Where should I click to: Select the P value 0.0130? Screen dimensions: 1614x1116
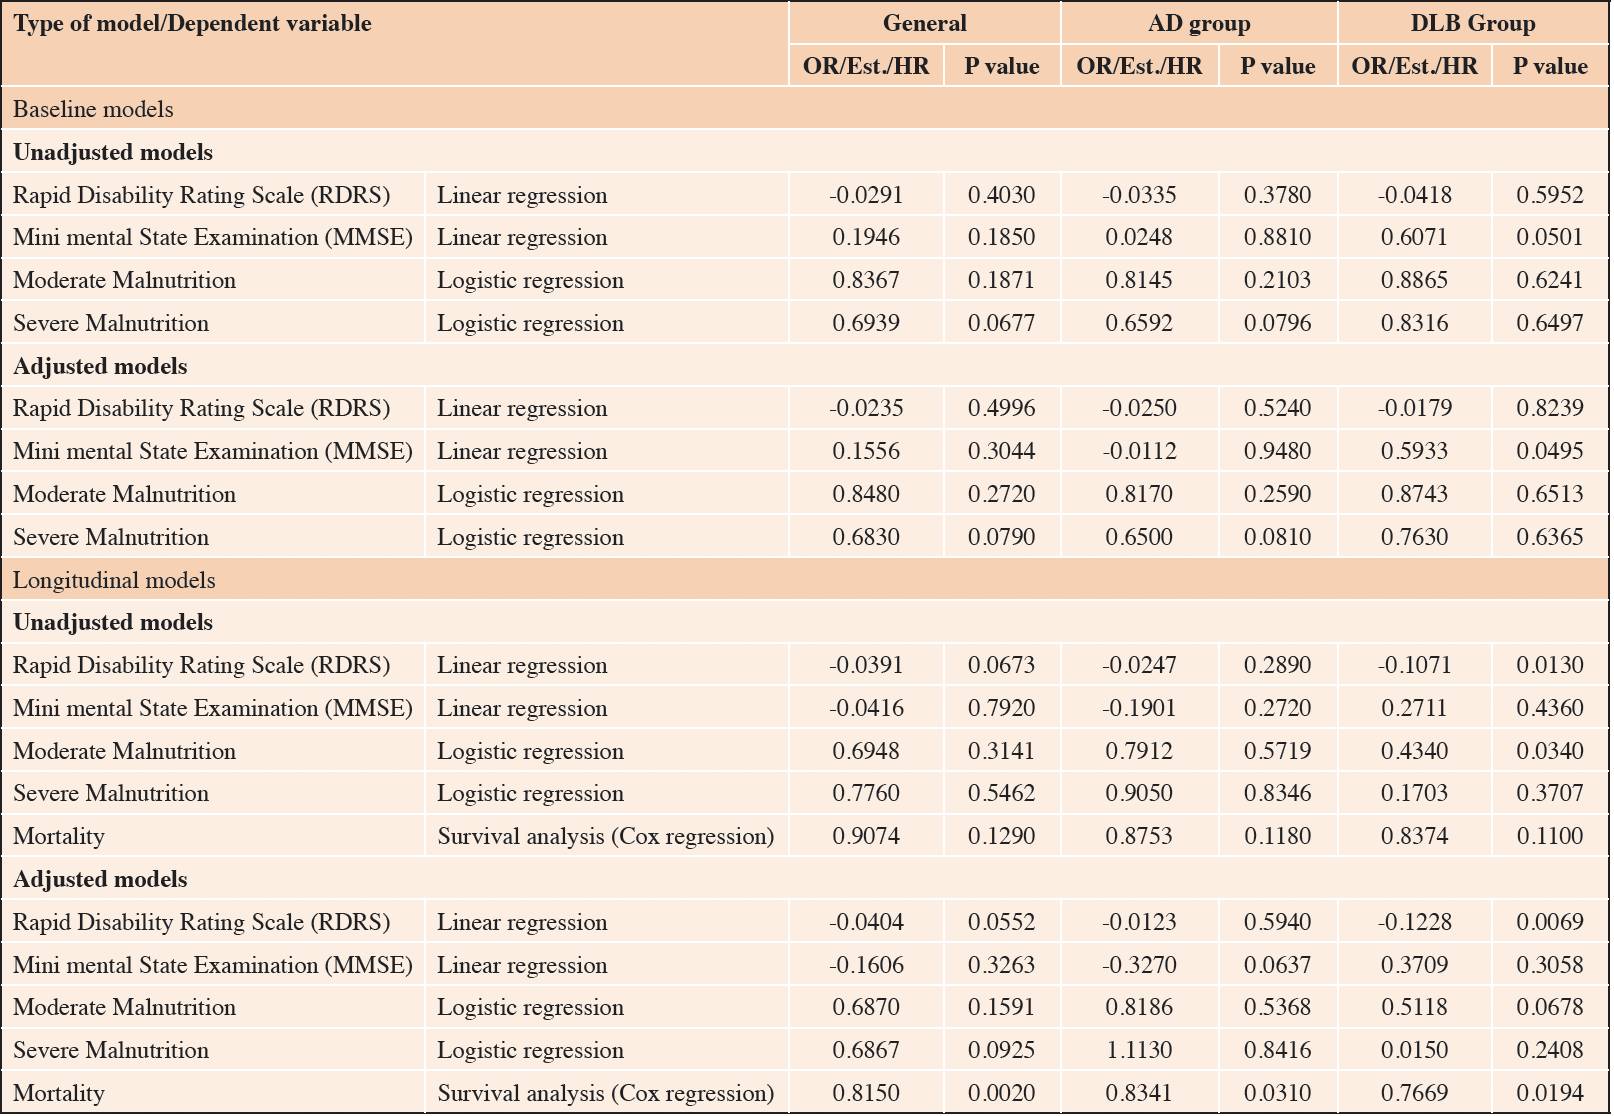(x=1550, y=665)
